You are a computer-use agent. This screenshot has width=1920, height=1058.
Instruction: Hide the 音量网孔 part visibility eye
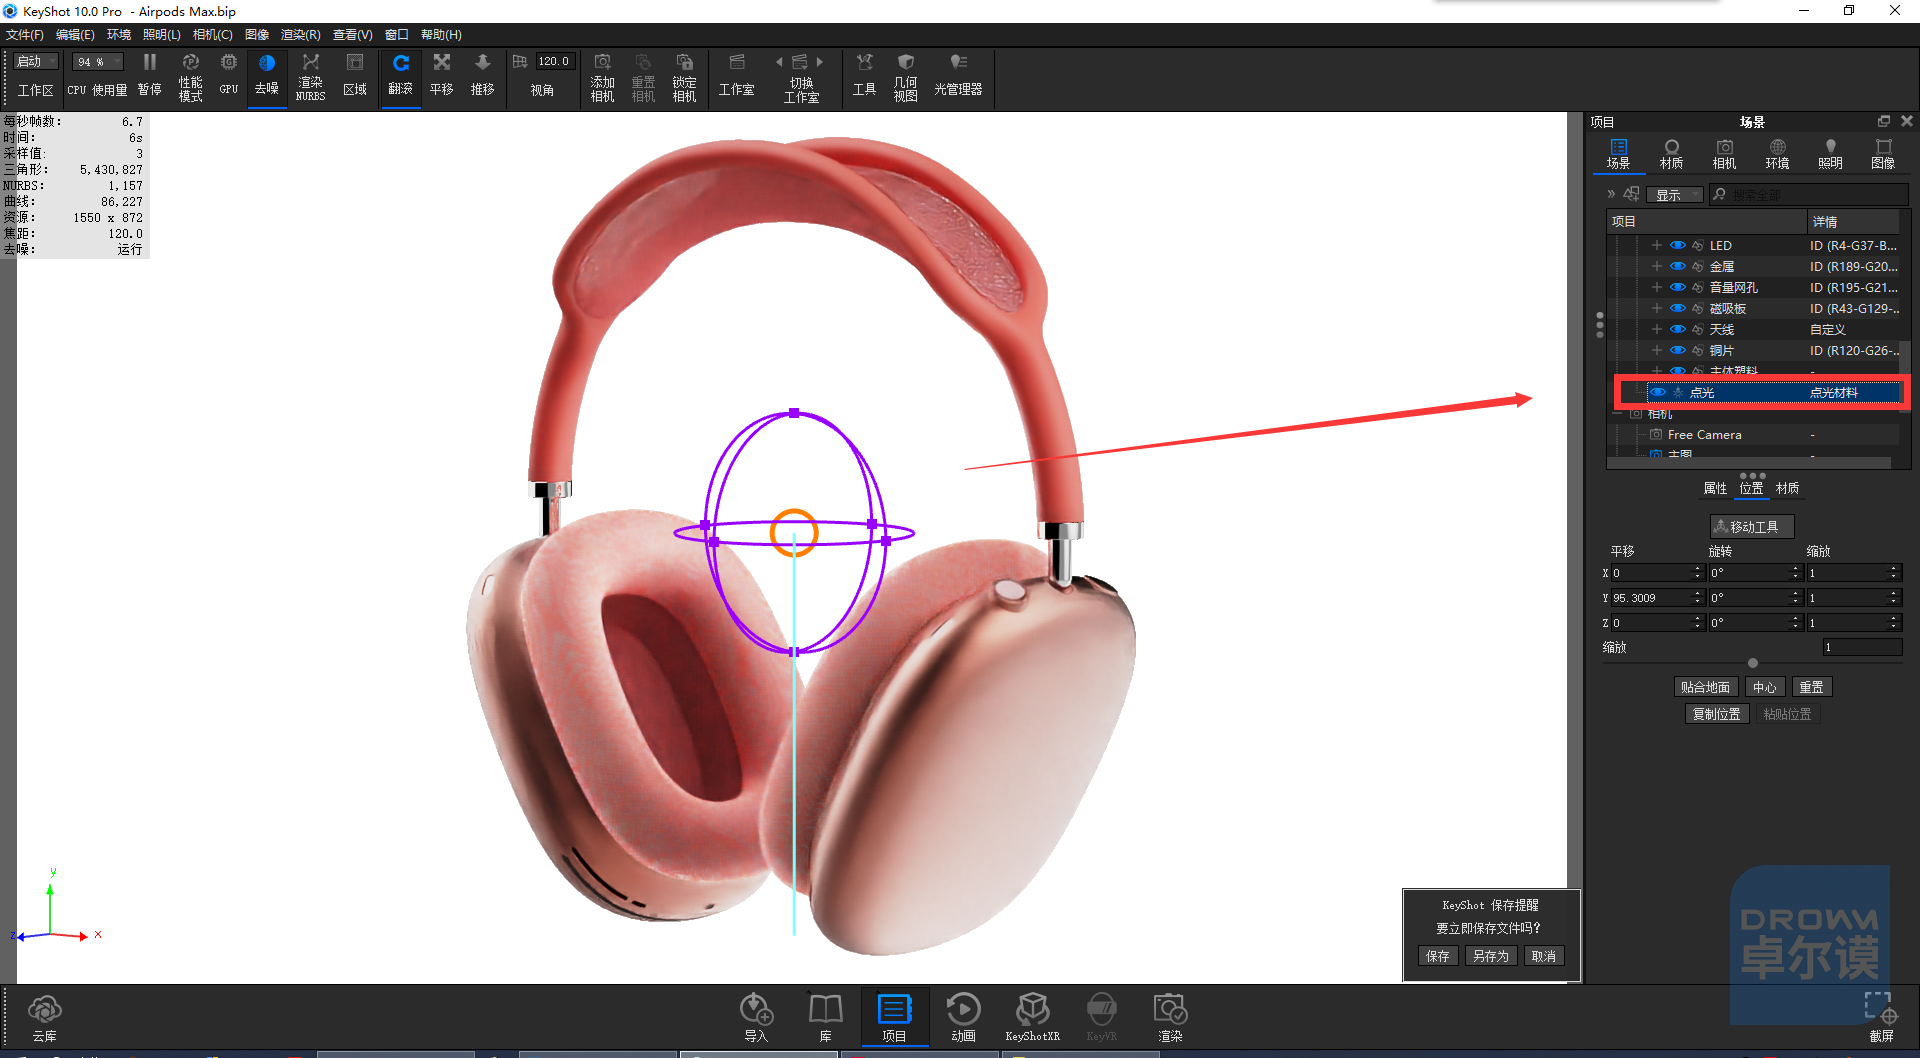click(1677, 287)
